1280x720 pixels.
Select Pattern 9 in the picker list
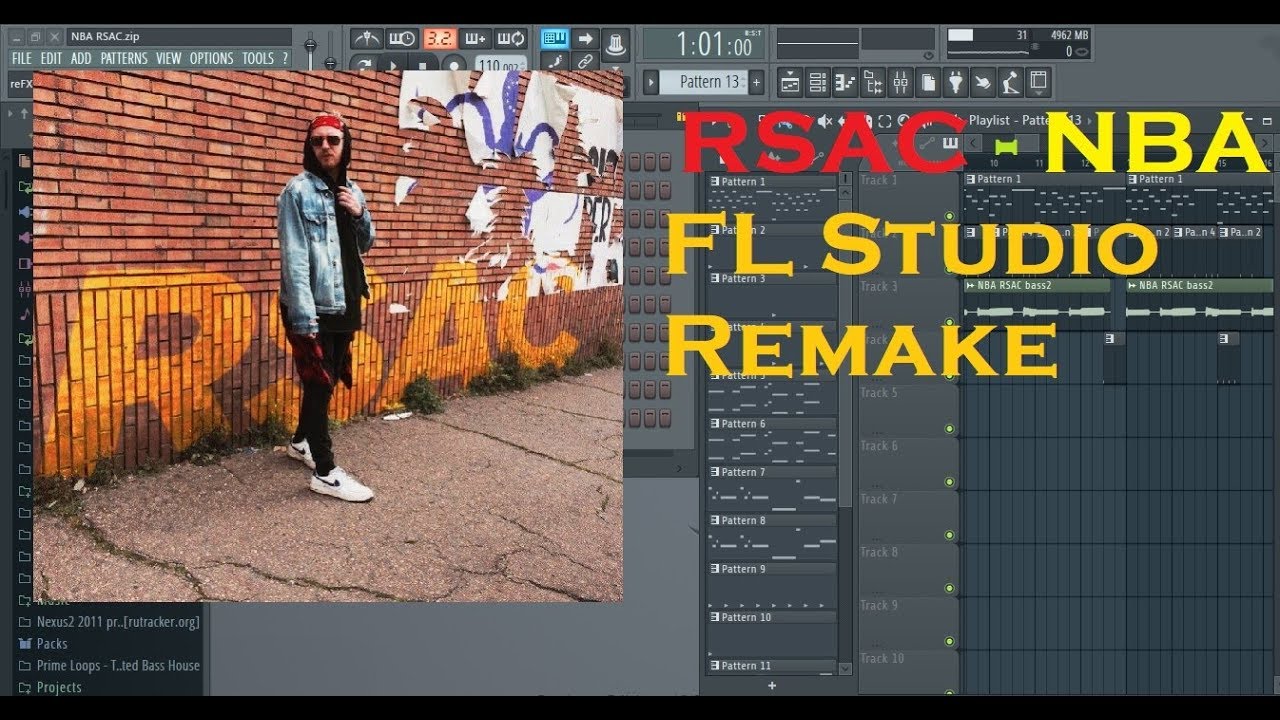point(771,584)
